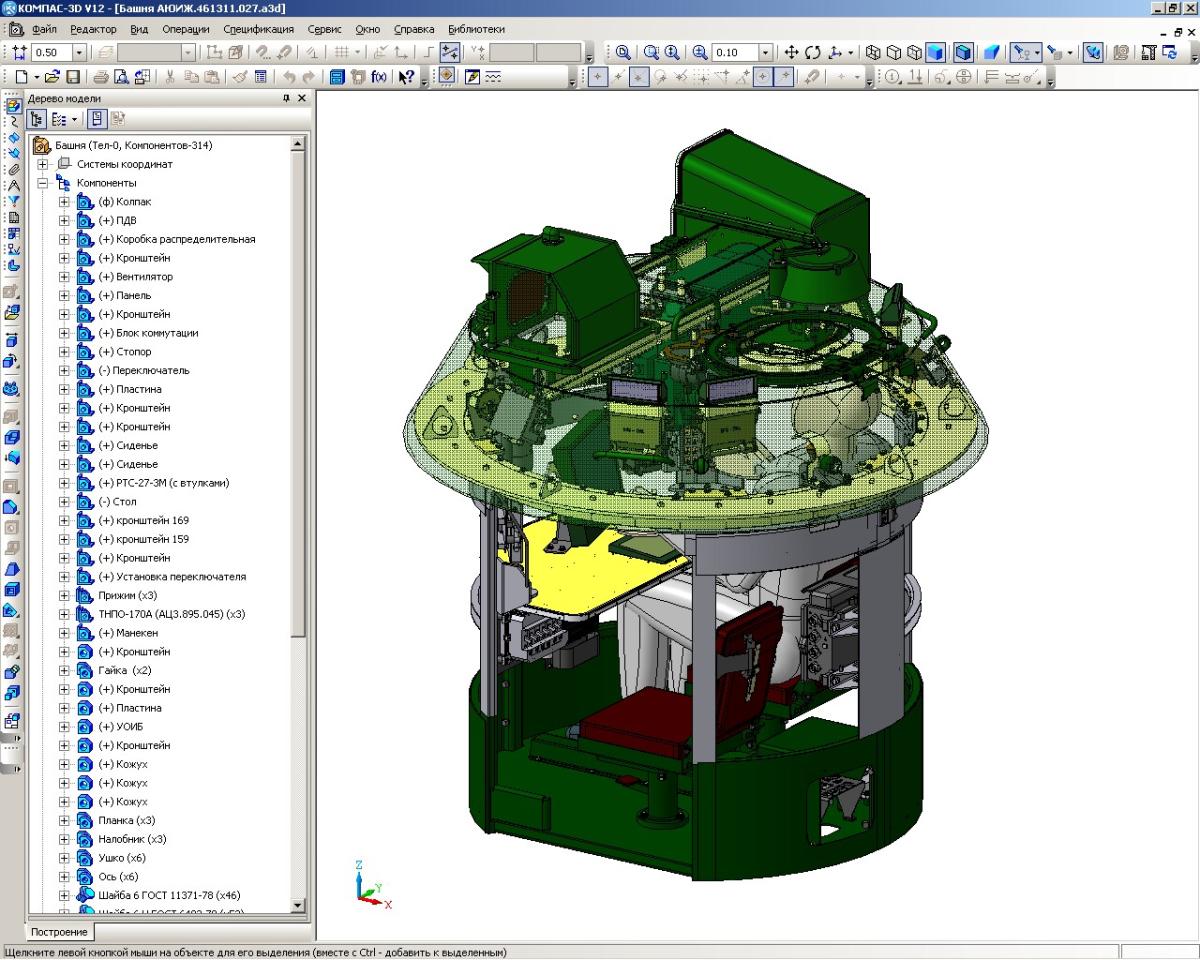Click the Open file folder icon

point(52,77)
